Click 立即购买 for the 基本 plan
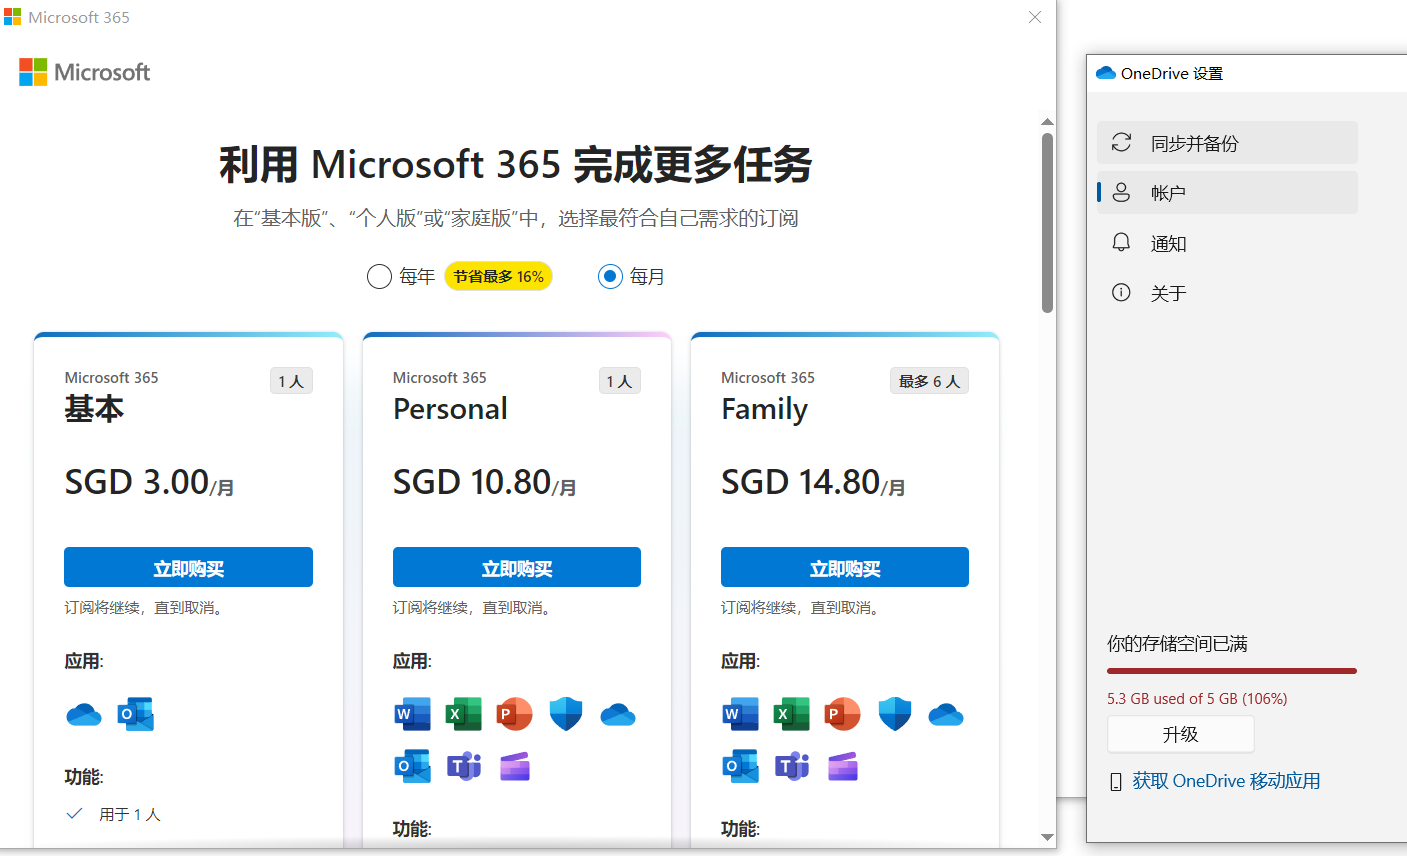This screenshot has height=856, width=1407. 188,567
